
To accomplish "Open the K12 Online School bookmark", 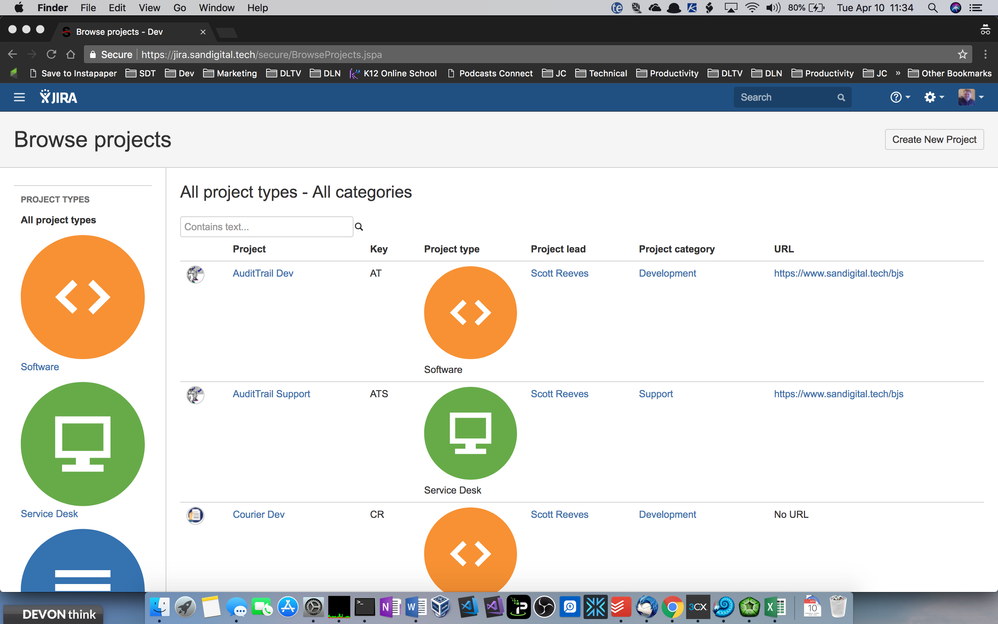I will (393, 73).
